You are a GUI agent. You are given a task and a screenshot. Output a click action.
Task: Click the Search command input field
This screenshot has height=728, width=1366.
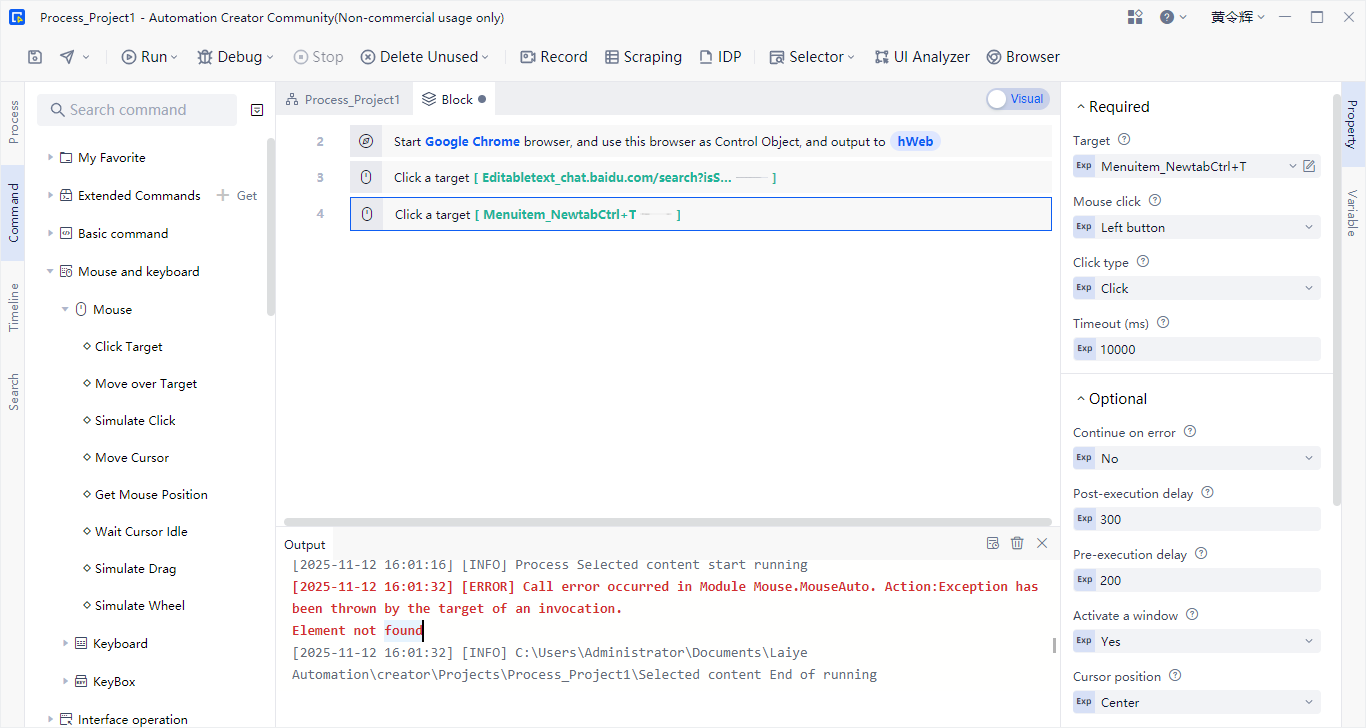(x=137, y=110)
